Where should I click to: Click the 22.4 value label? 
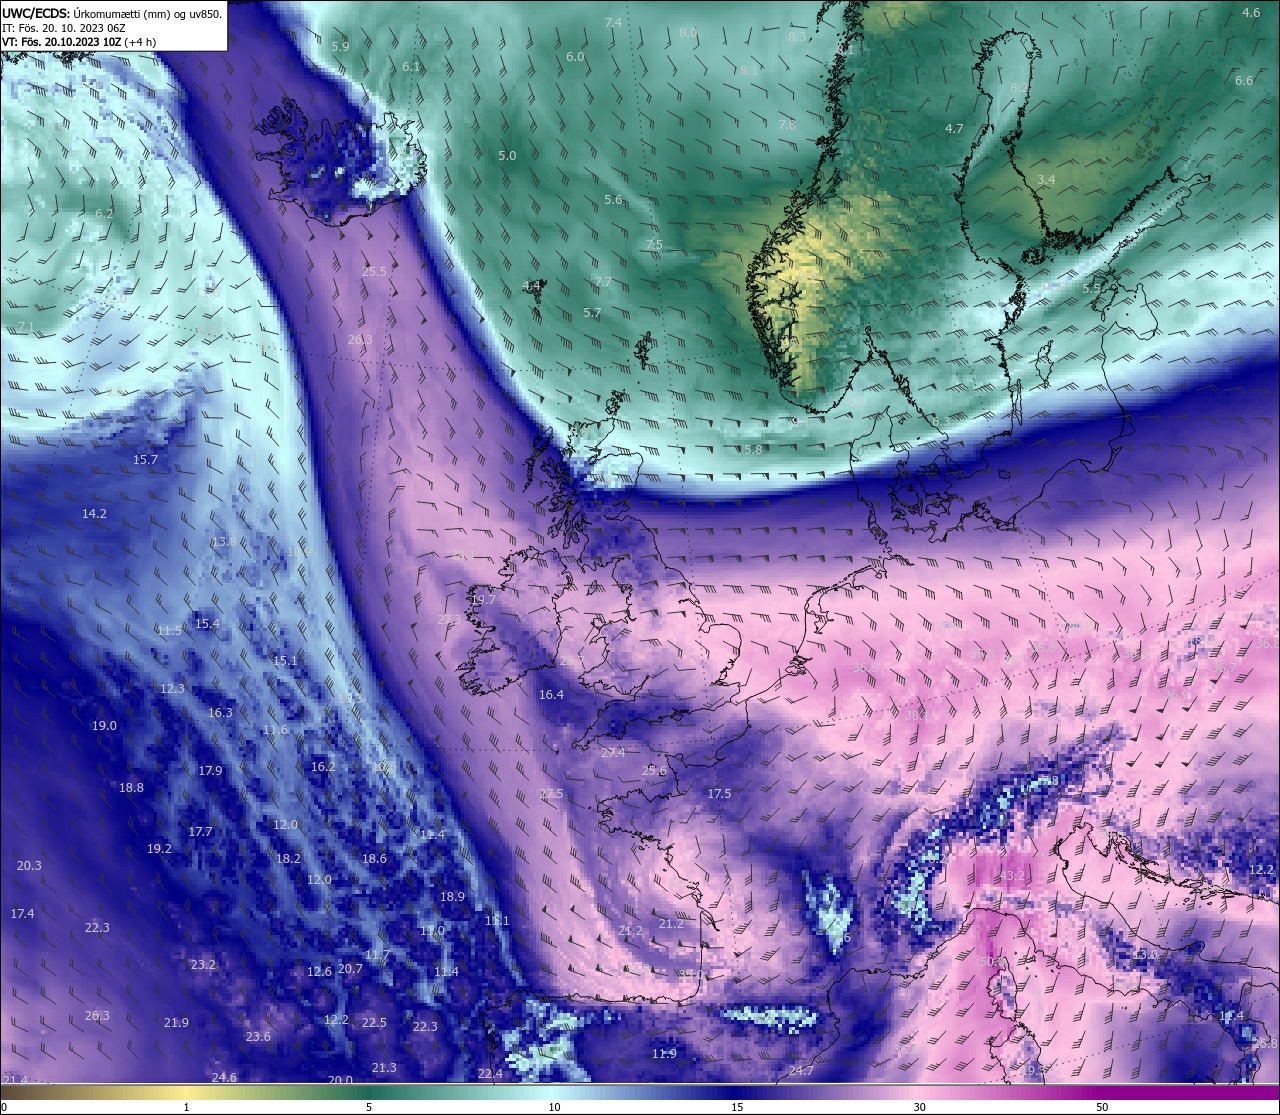point(490,1073)
